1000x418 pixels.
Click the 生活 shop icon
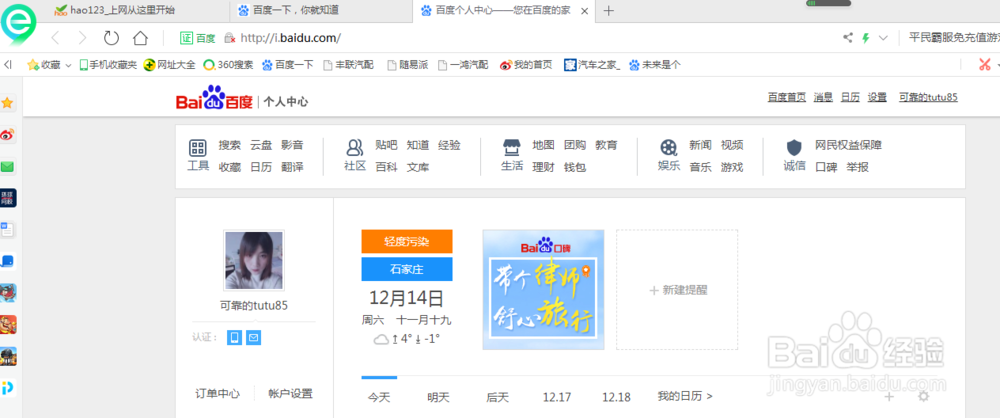(511, 148)
